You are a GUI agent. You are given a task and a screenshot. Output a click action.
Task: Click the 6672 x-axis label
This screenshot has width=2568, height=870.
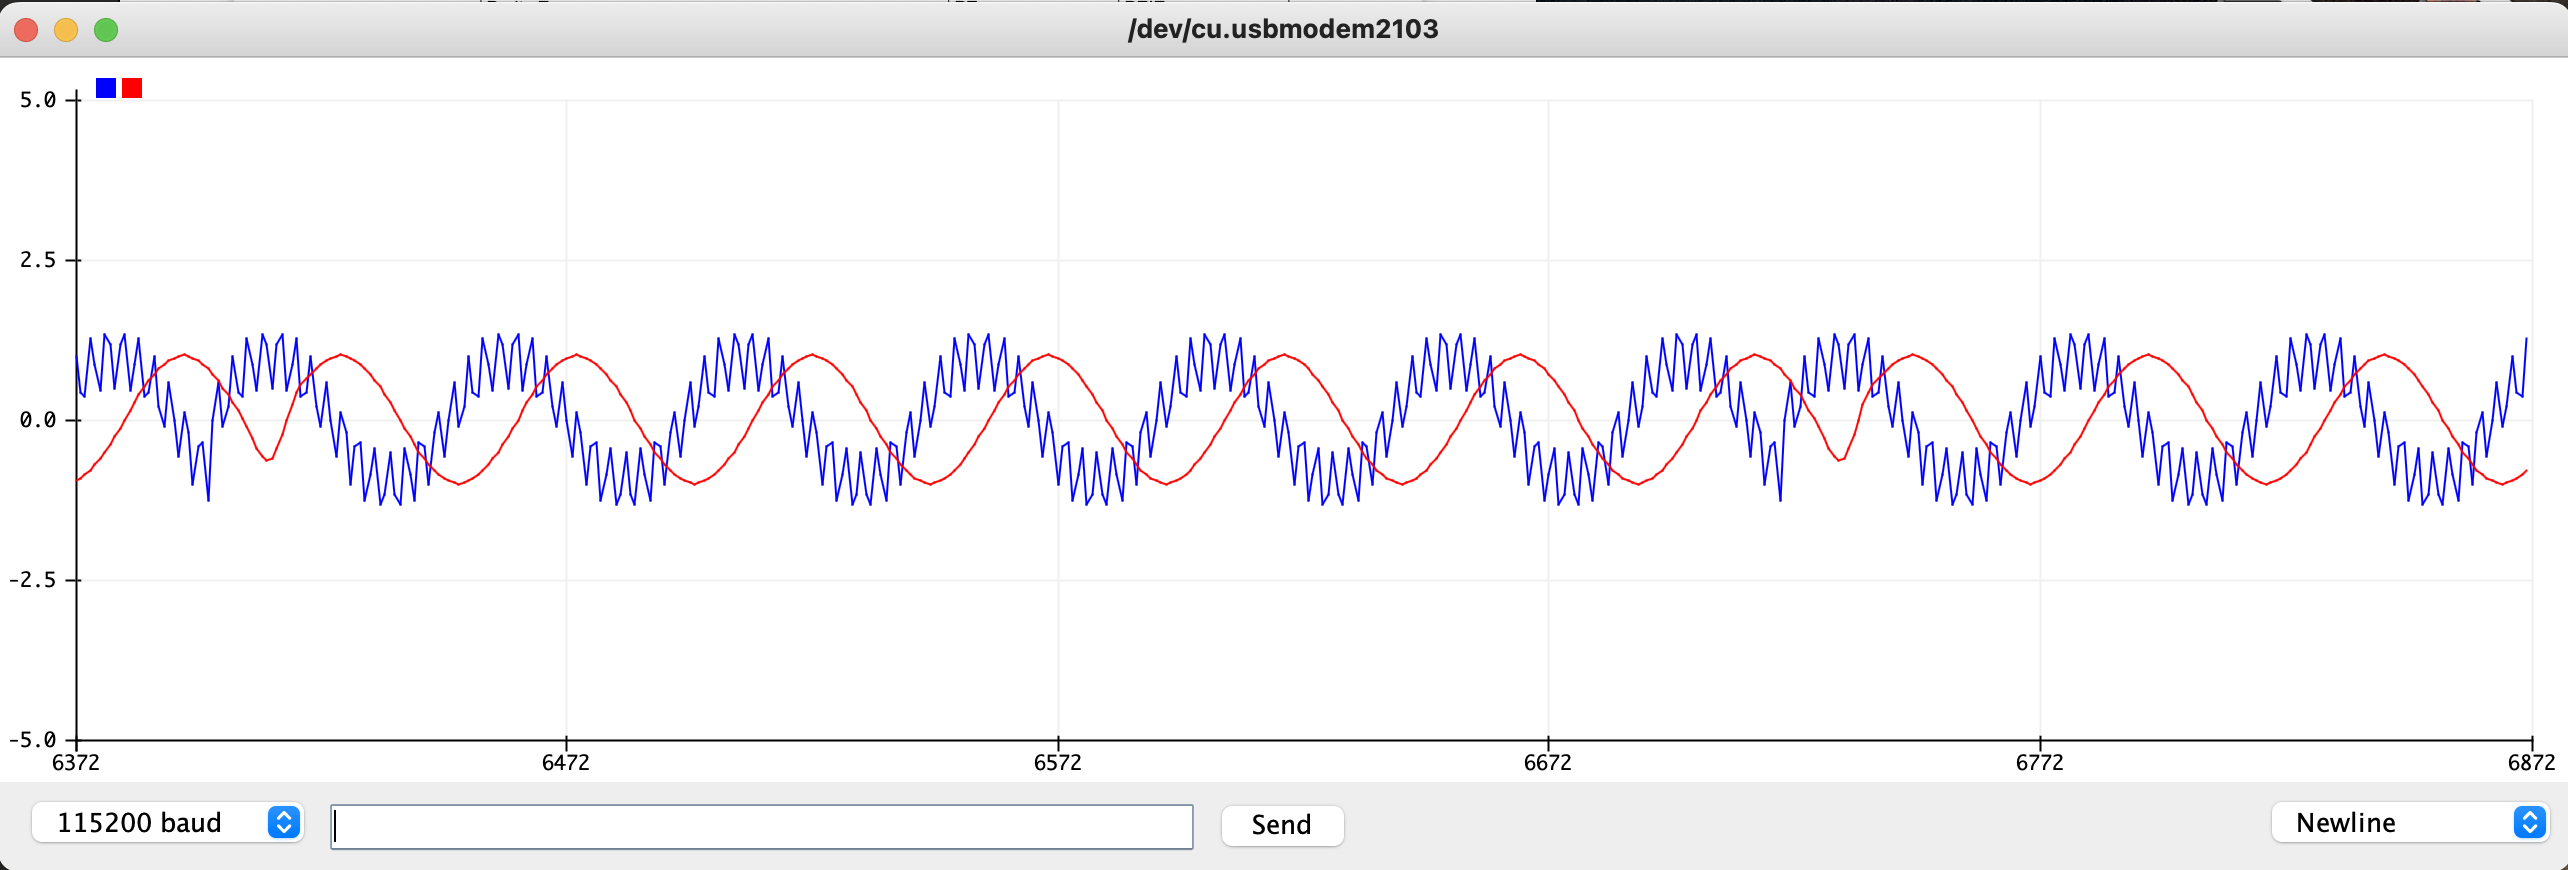click(x=1548, y=763)
